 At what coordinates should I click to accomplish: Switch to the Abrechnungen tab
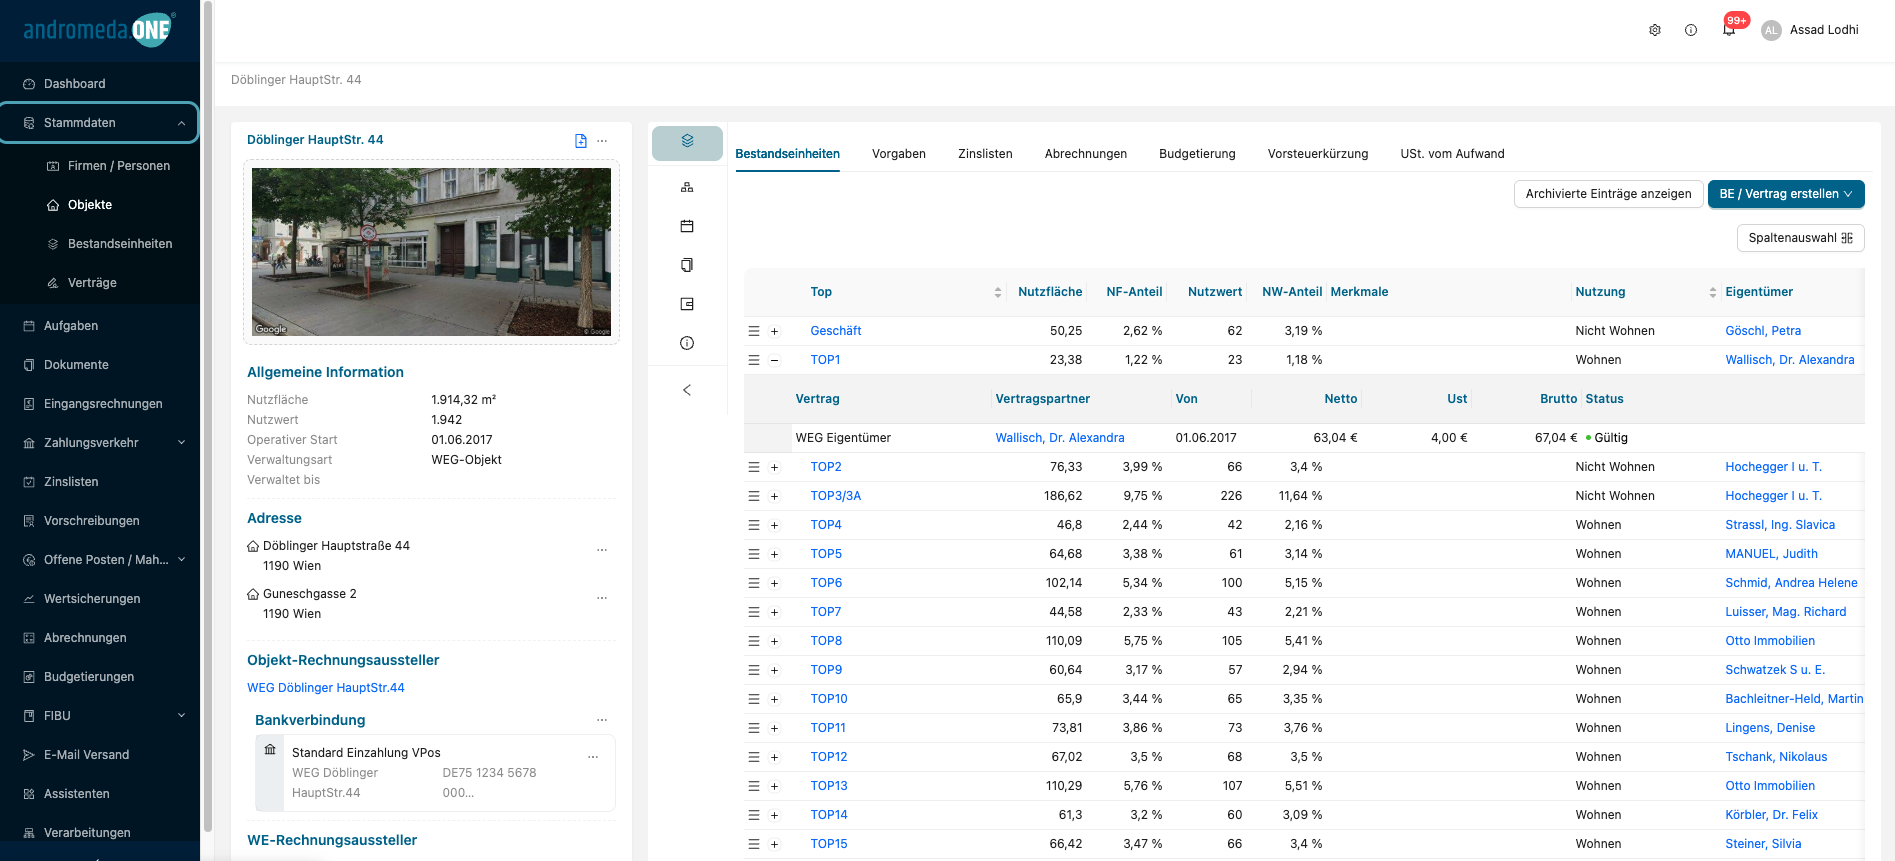click(x=1086, y=154)
